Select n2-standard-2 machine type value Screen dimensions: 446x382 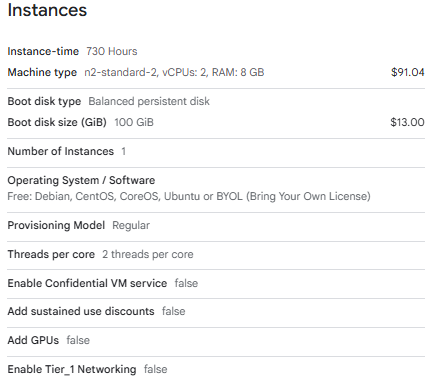coord(174,72)
